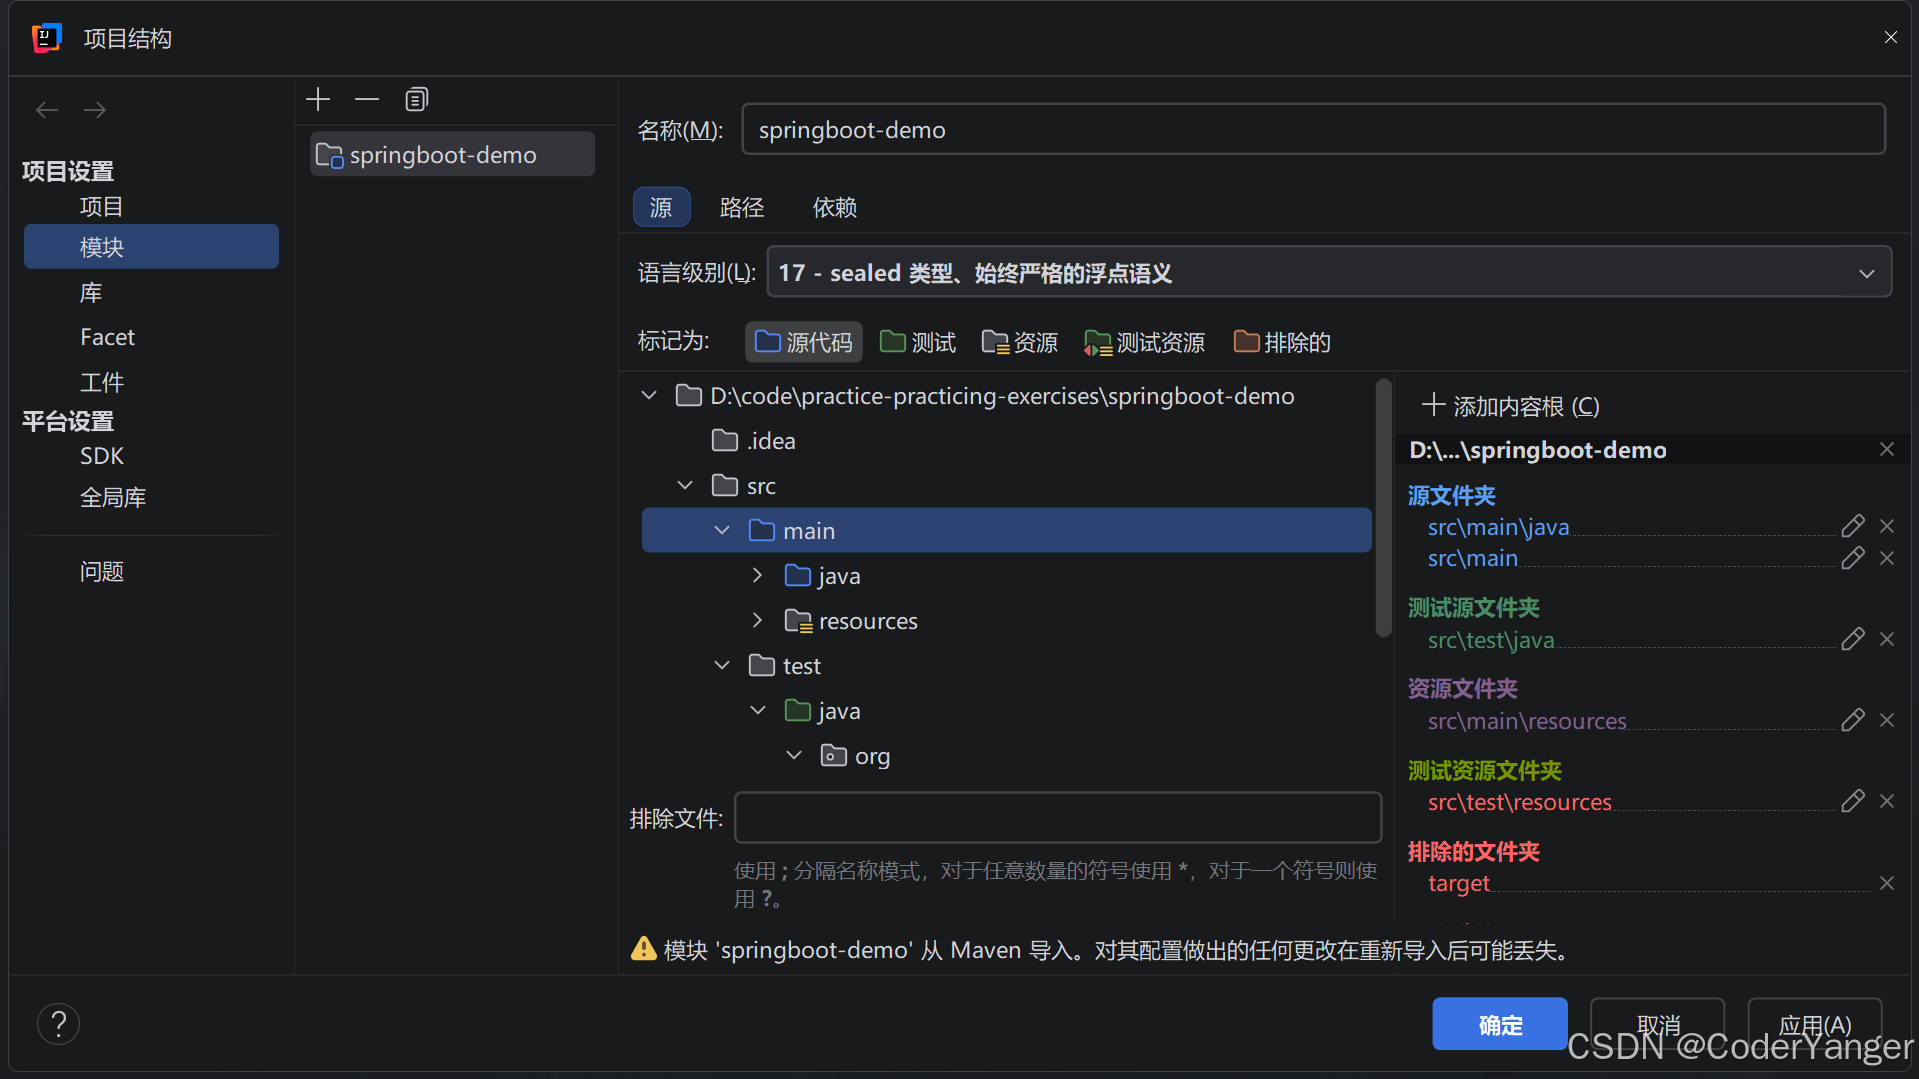Click the 确定 button
The width and height of the screenshot is (1919, 1079).
pos(1499,1024)
